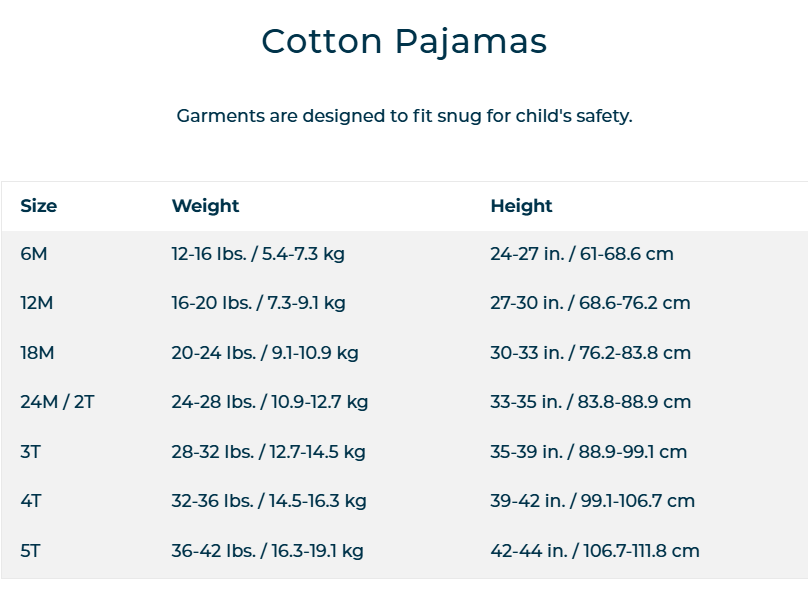The height and width of the screenshot is (590, 808).
Task: Click the 35-39 in. height cell
Action: point(588,452)
